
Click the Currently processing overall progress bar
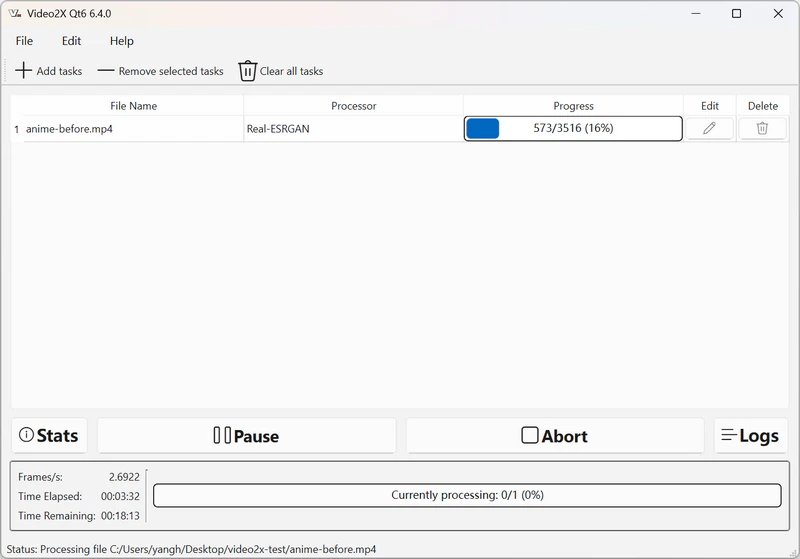467,495
